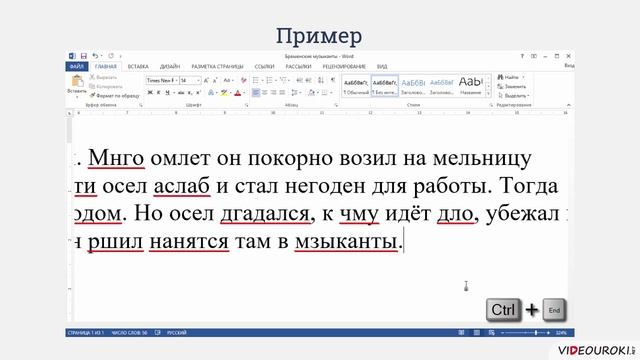
Task: Expand the styles gallery with the More arrow
Action: [488, 94]
